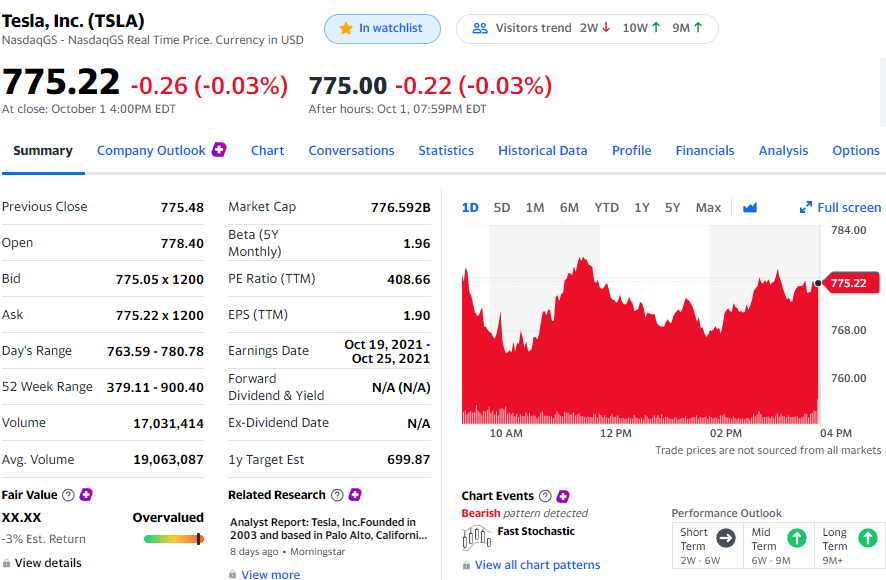
Task: Click the lock icon beside View more
Action: [232, 574]
